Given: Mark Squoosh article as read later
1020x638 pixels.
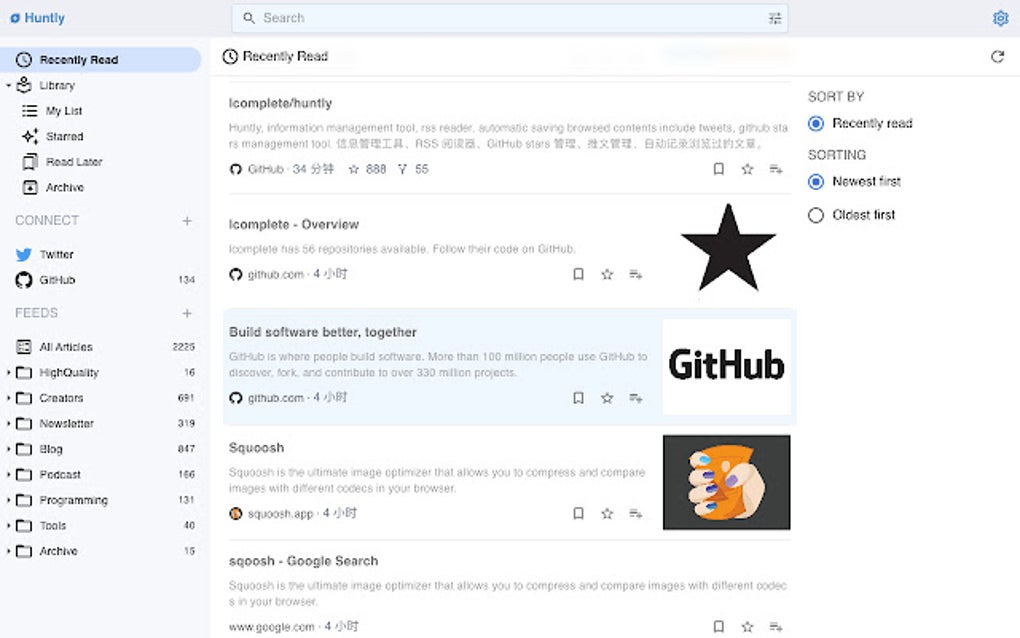Looking at the screenshot, I should pyautogui.click(x=578, y=514).
